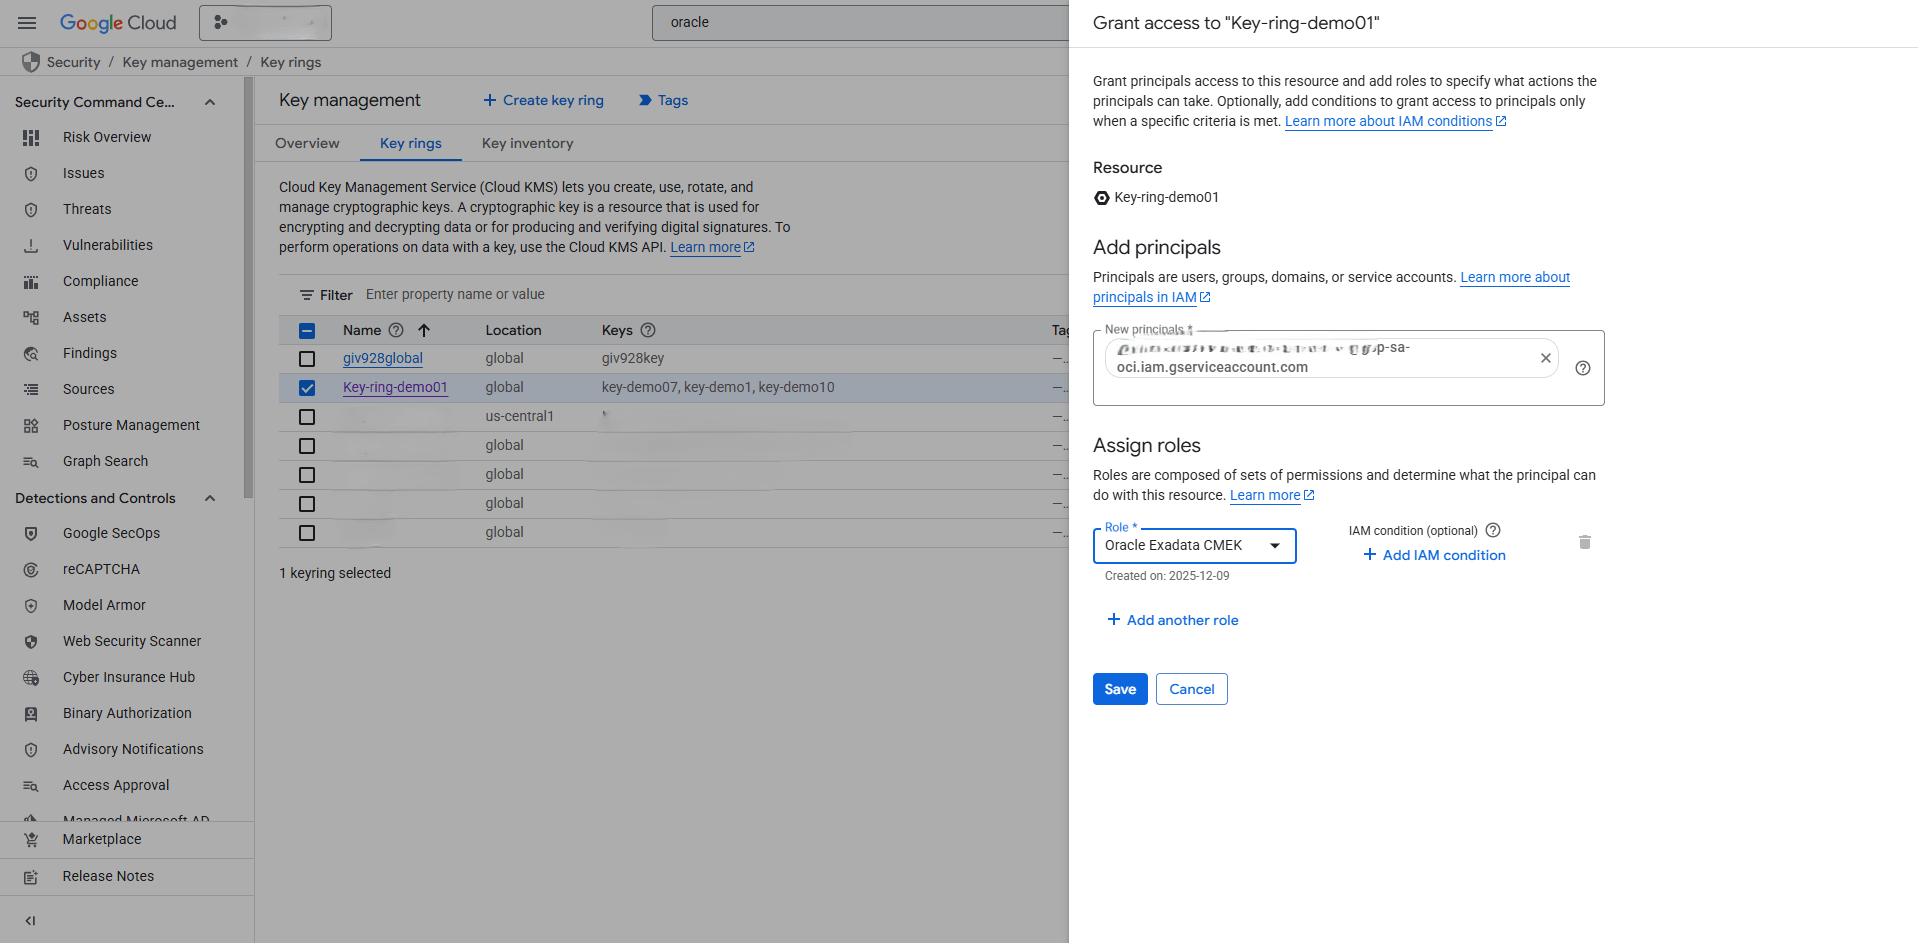The width and height of the screenshot is (1918, 943).
Task: Open the navigation hamburger menu
Action: coord(26,22)
